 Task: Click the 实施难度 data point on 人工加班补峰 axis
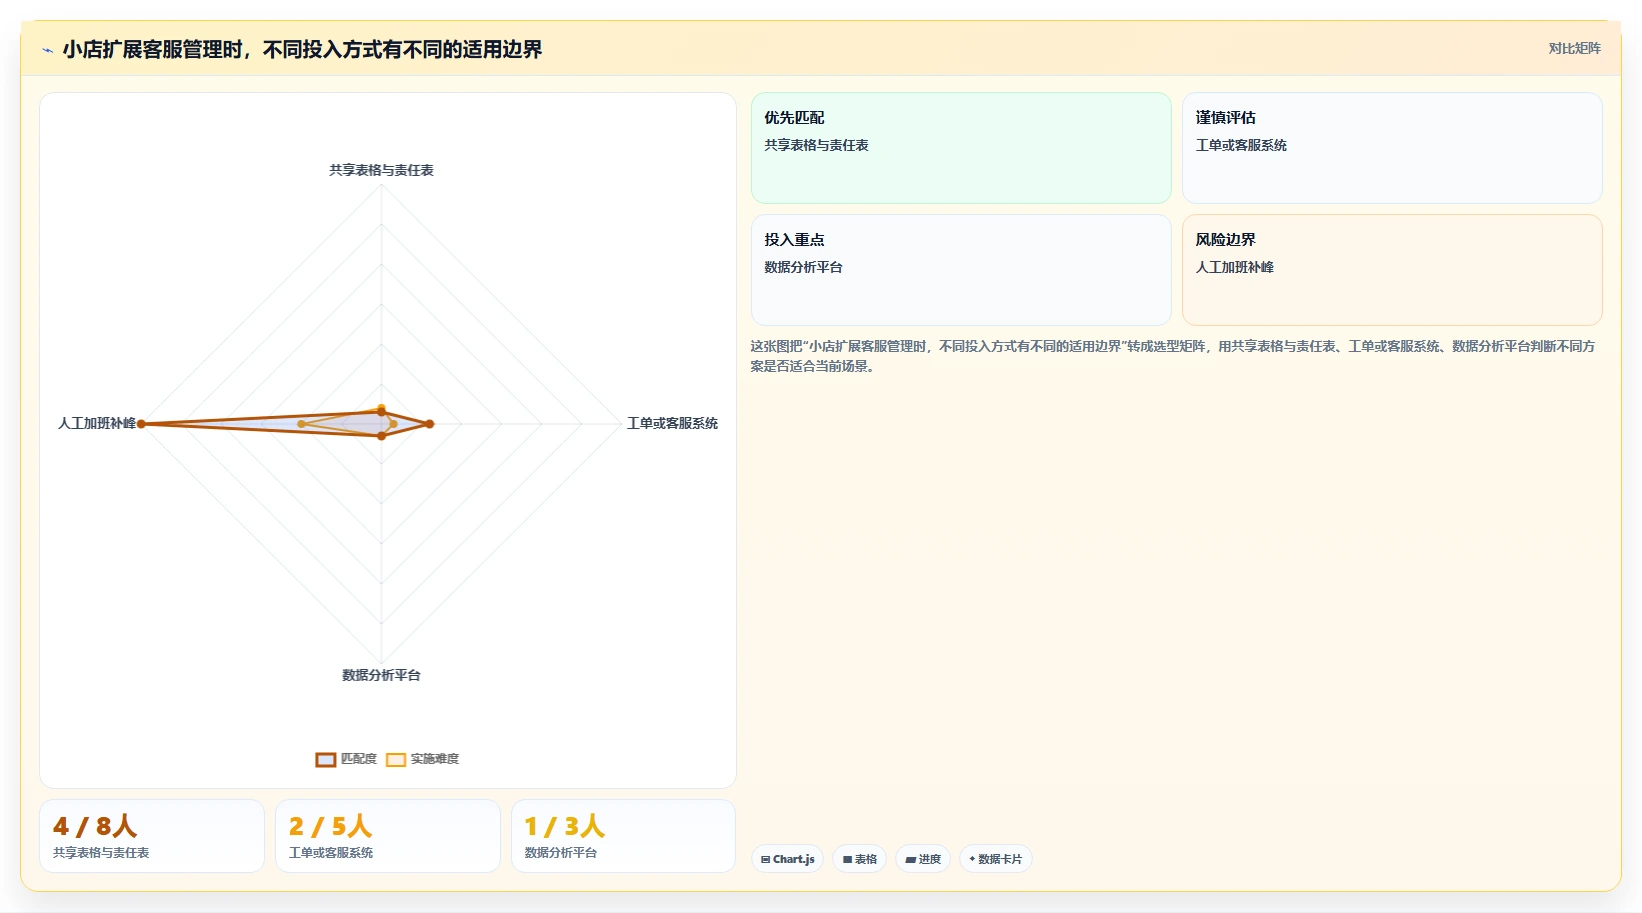click(x=301, y=424)
